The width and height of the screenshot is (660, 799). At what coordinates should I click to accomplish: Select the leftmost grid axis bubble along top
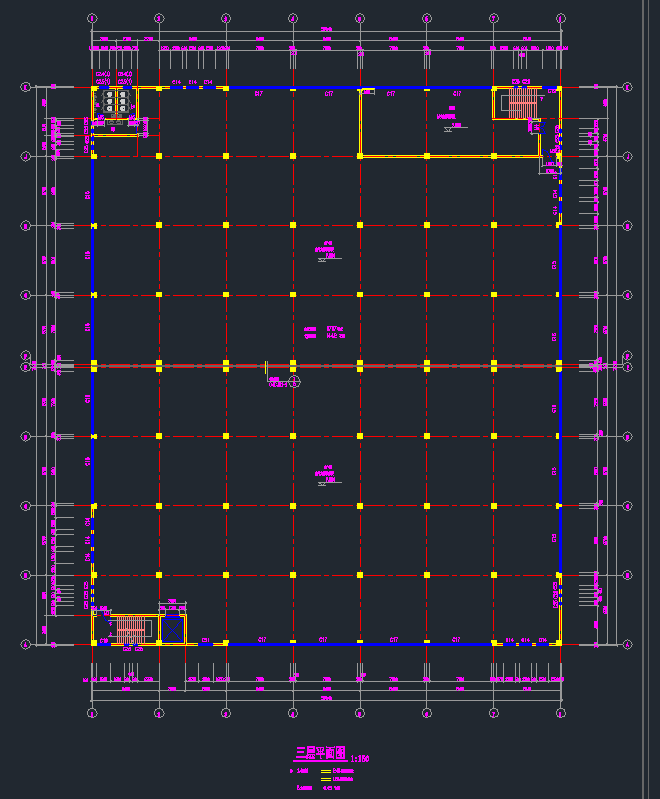coord(92,18)
